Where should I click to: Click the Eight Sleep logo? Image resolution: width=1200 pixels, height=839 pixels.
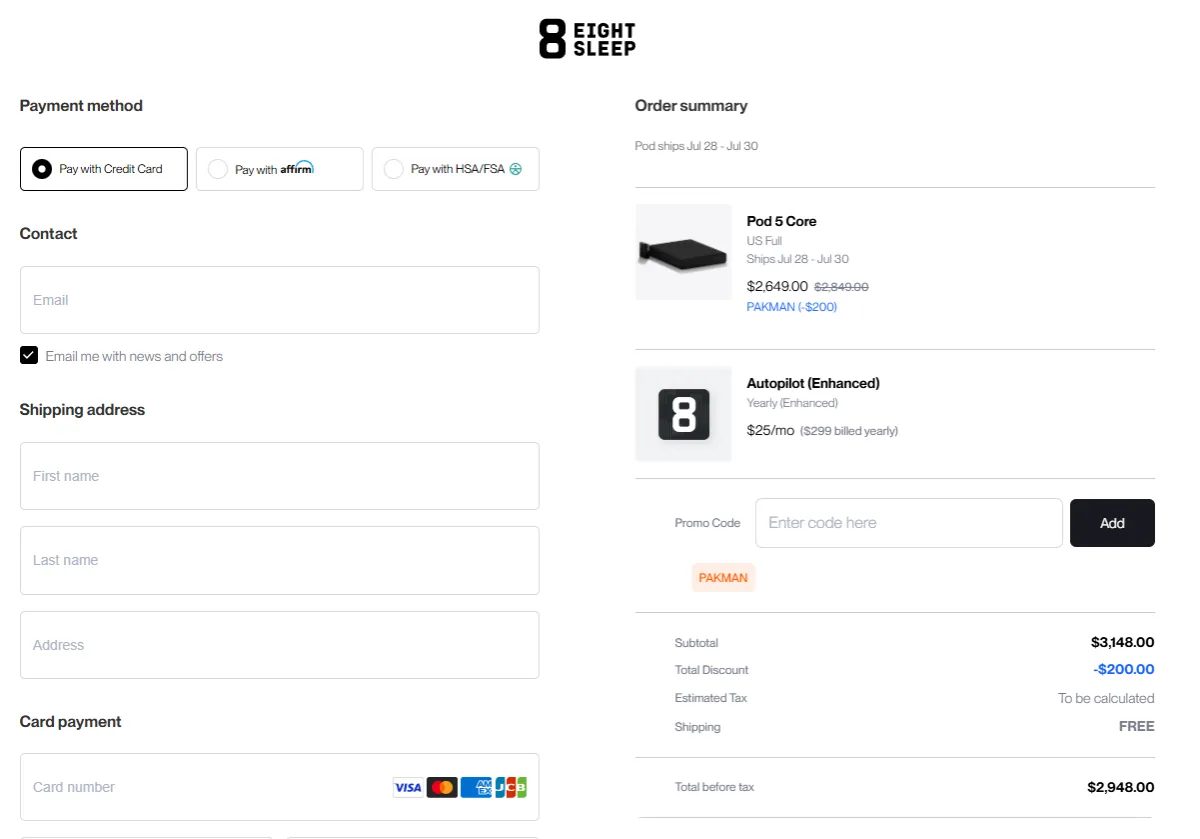(587, 38)
